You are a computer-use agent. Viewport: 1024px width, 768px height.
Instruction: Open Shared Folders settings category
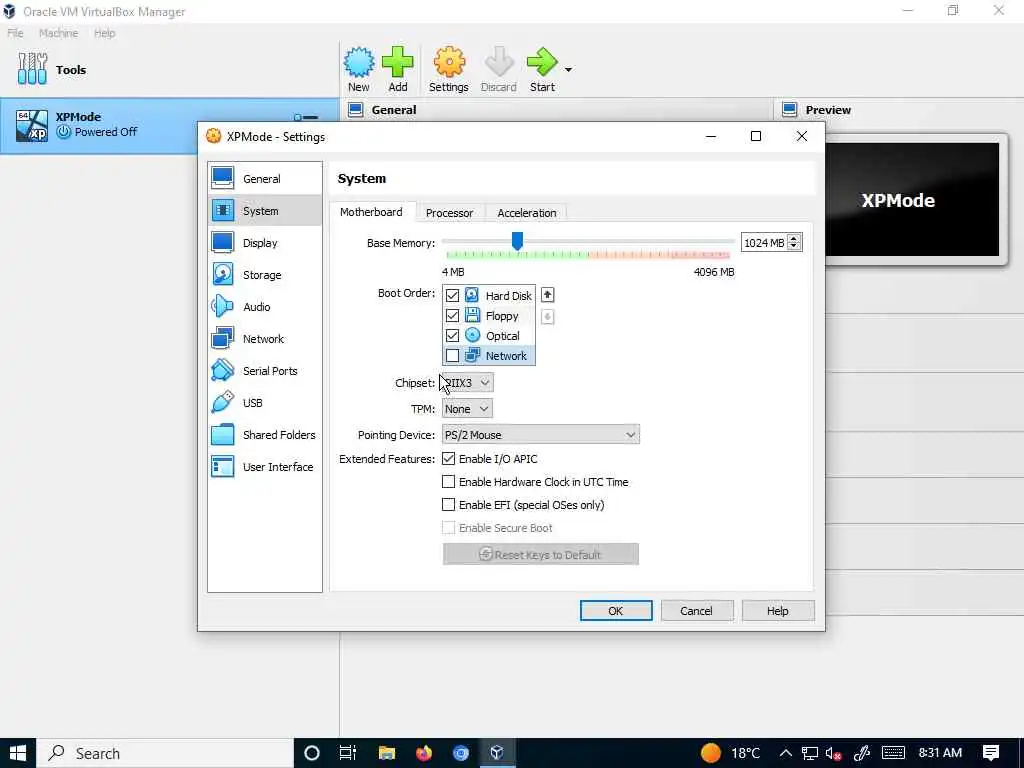[264, 434]
